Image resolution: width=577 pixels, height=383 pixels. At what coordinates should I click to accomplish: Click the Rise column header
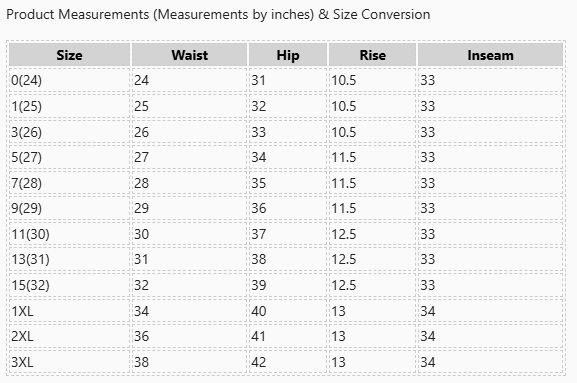click(x=372, y=55)
